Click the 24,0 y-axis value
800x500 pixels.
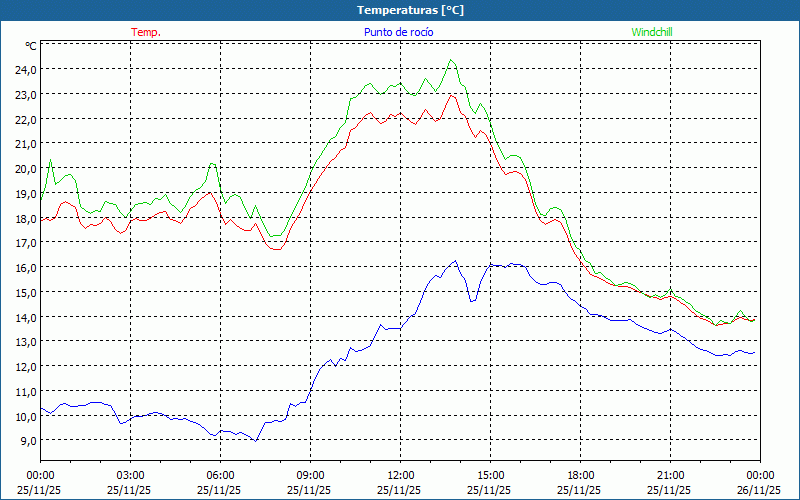tap(24, 70)
